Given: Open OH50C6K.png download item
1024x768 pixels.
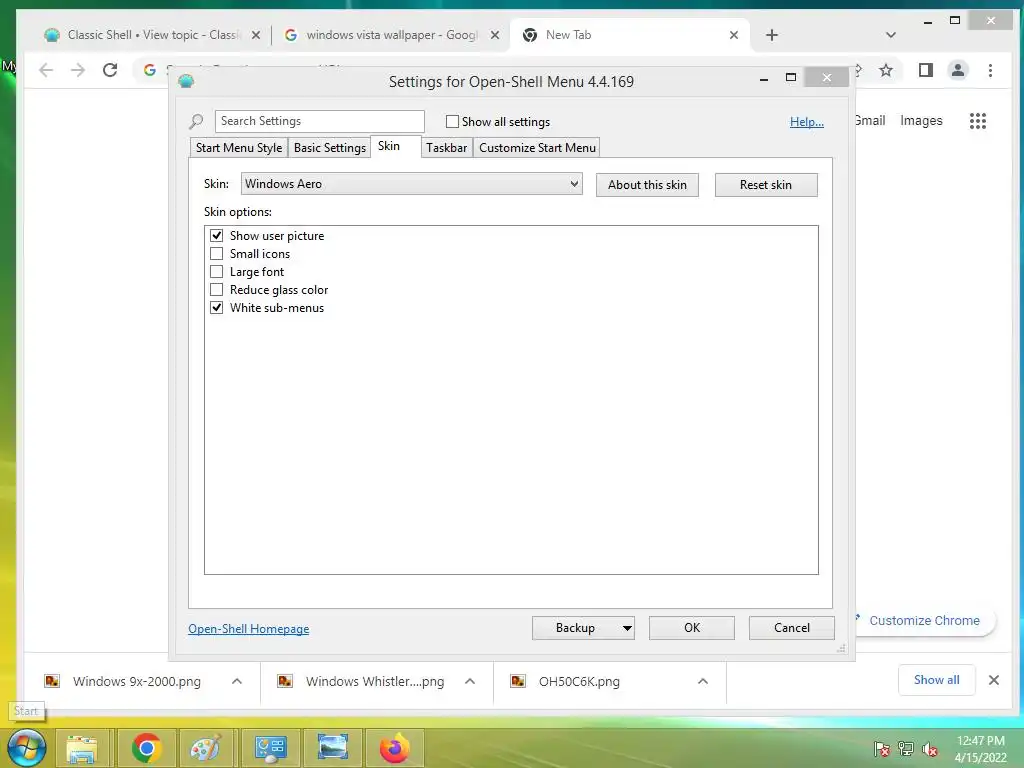Looking at the screenshot, I should pos(578,681).
